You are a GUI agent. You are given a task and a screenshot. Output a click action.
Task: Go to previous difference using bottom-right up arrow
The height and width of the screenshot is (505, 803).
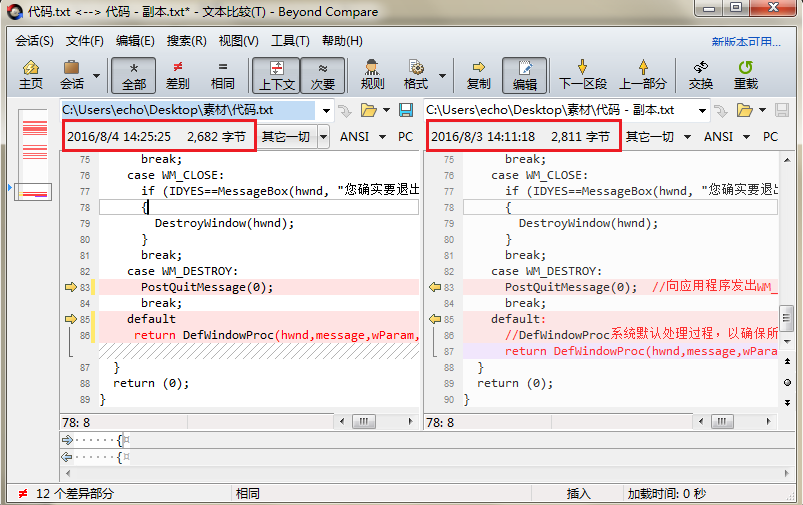click(787, 362)
